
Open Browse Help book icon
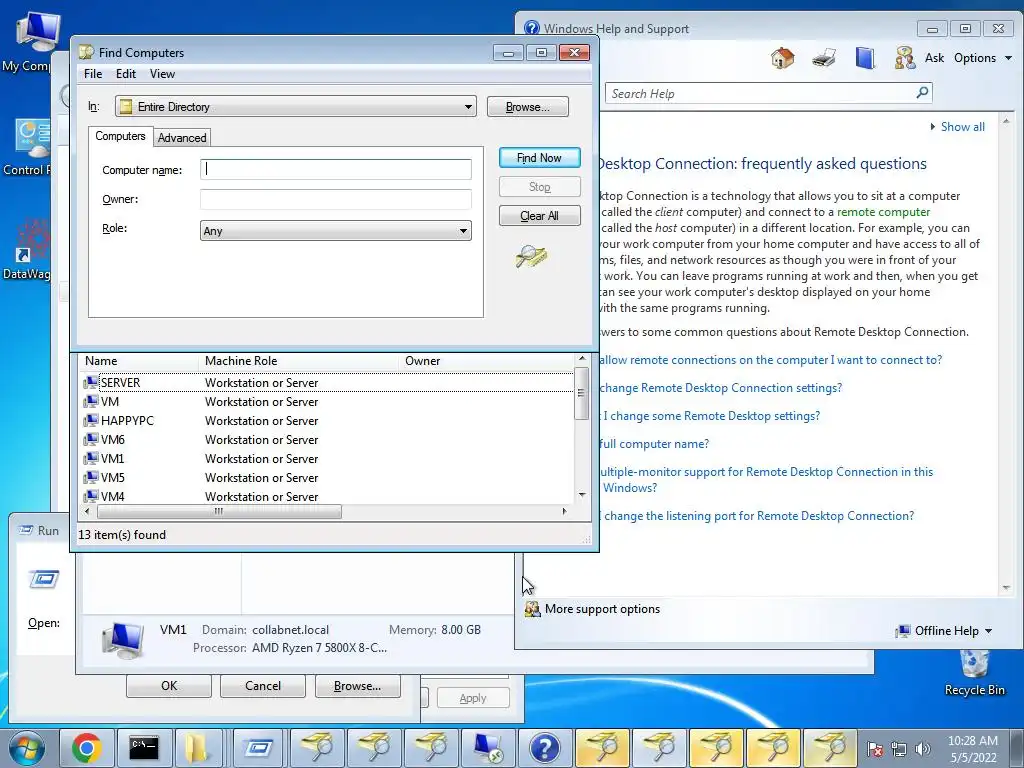(x=865, y=58)
